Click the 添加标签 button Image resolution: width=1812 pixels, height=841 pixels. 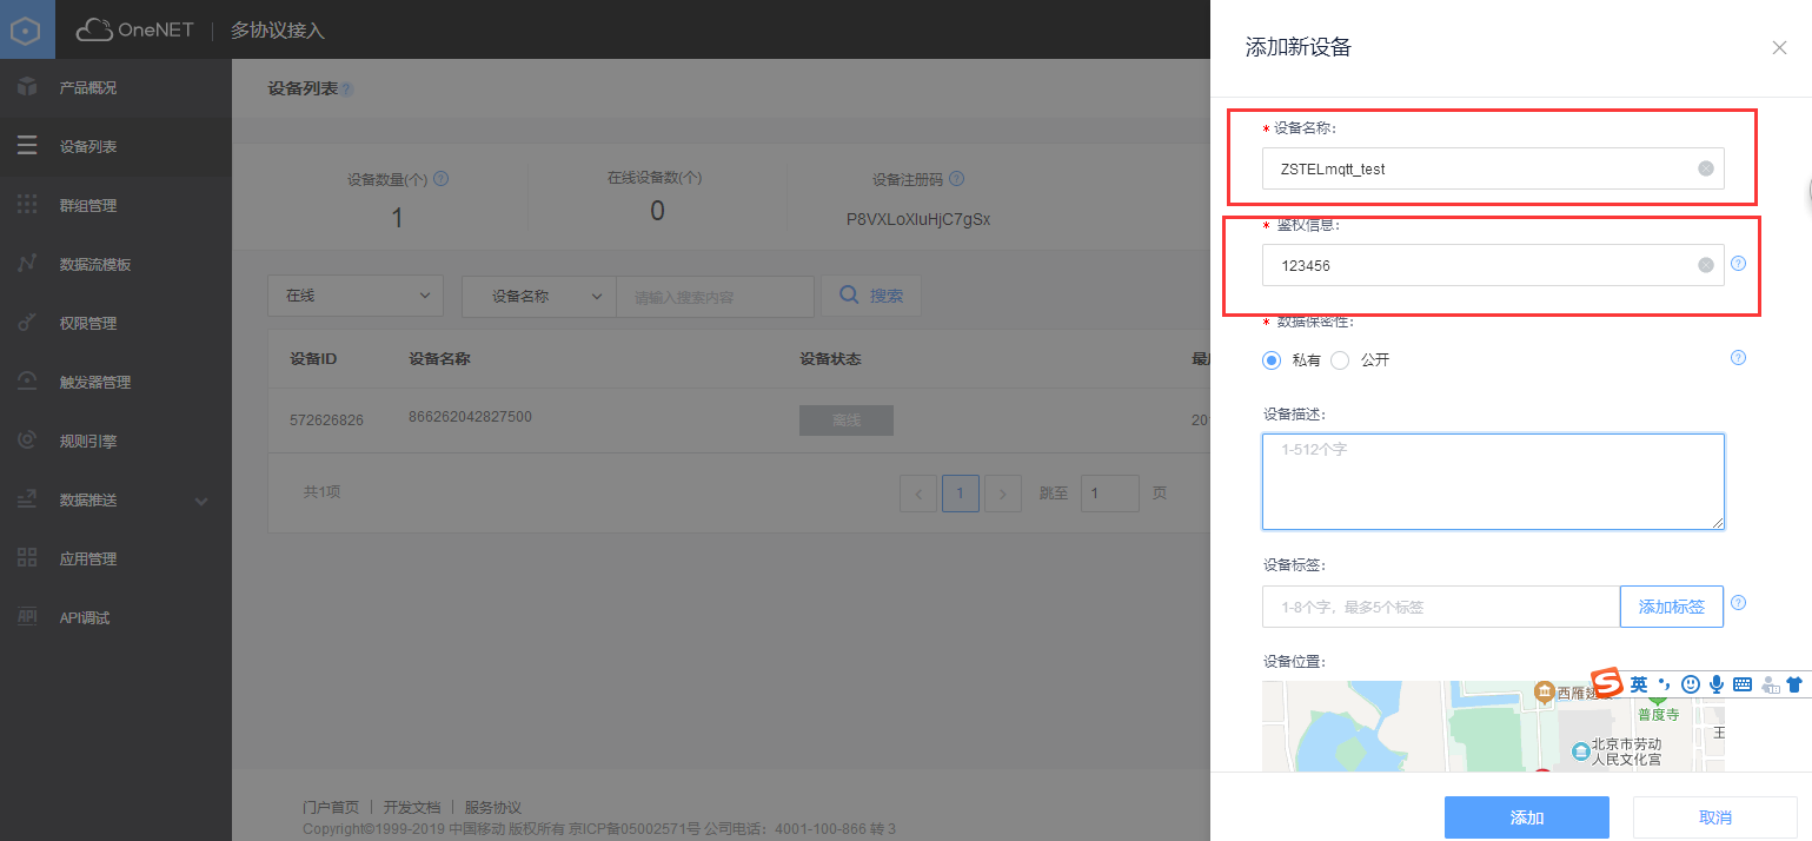coord(1671,607)
